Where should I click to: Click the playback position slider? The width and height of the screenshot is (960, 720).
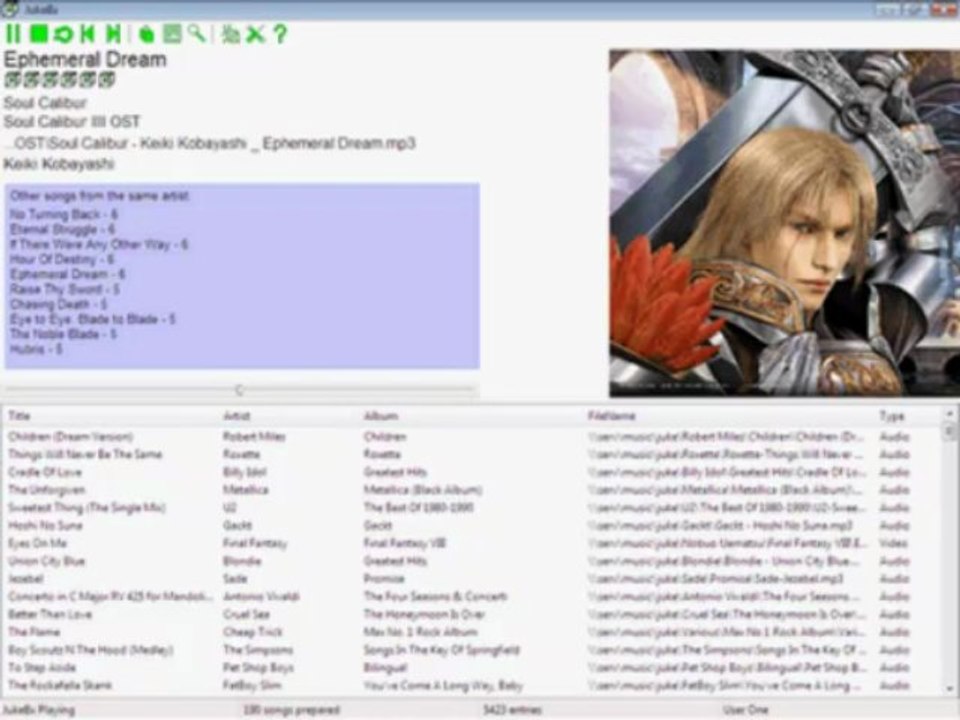tap(240, 389)
